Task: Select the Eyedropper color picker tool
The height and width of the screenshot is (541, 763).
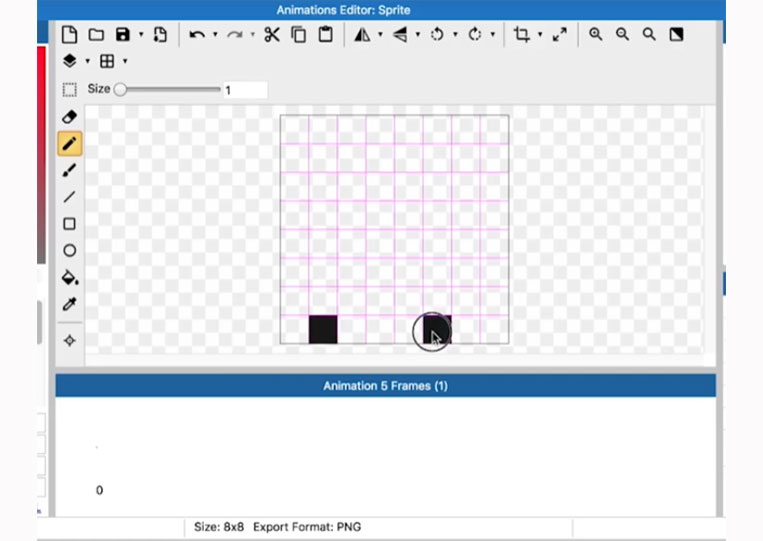Action: 70,304
